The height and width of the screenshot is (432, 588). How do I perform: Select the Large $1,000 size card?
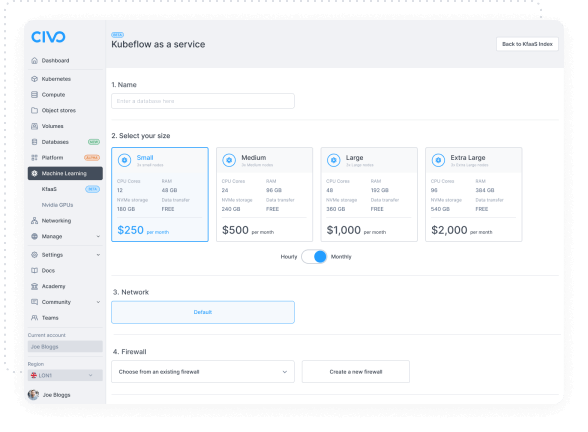(x=369, y=194)
